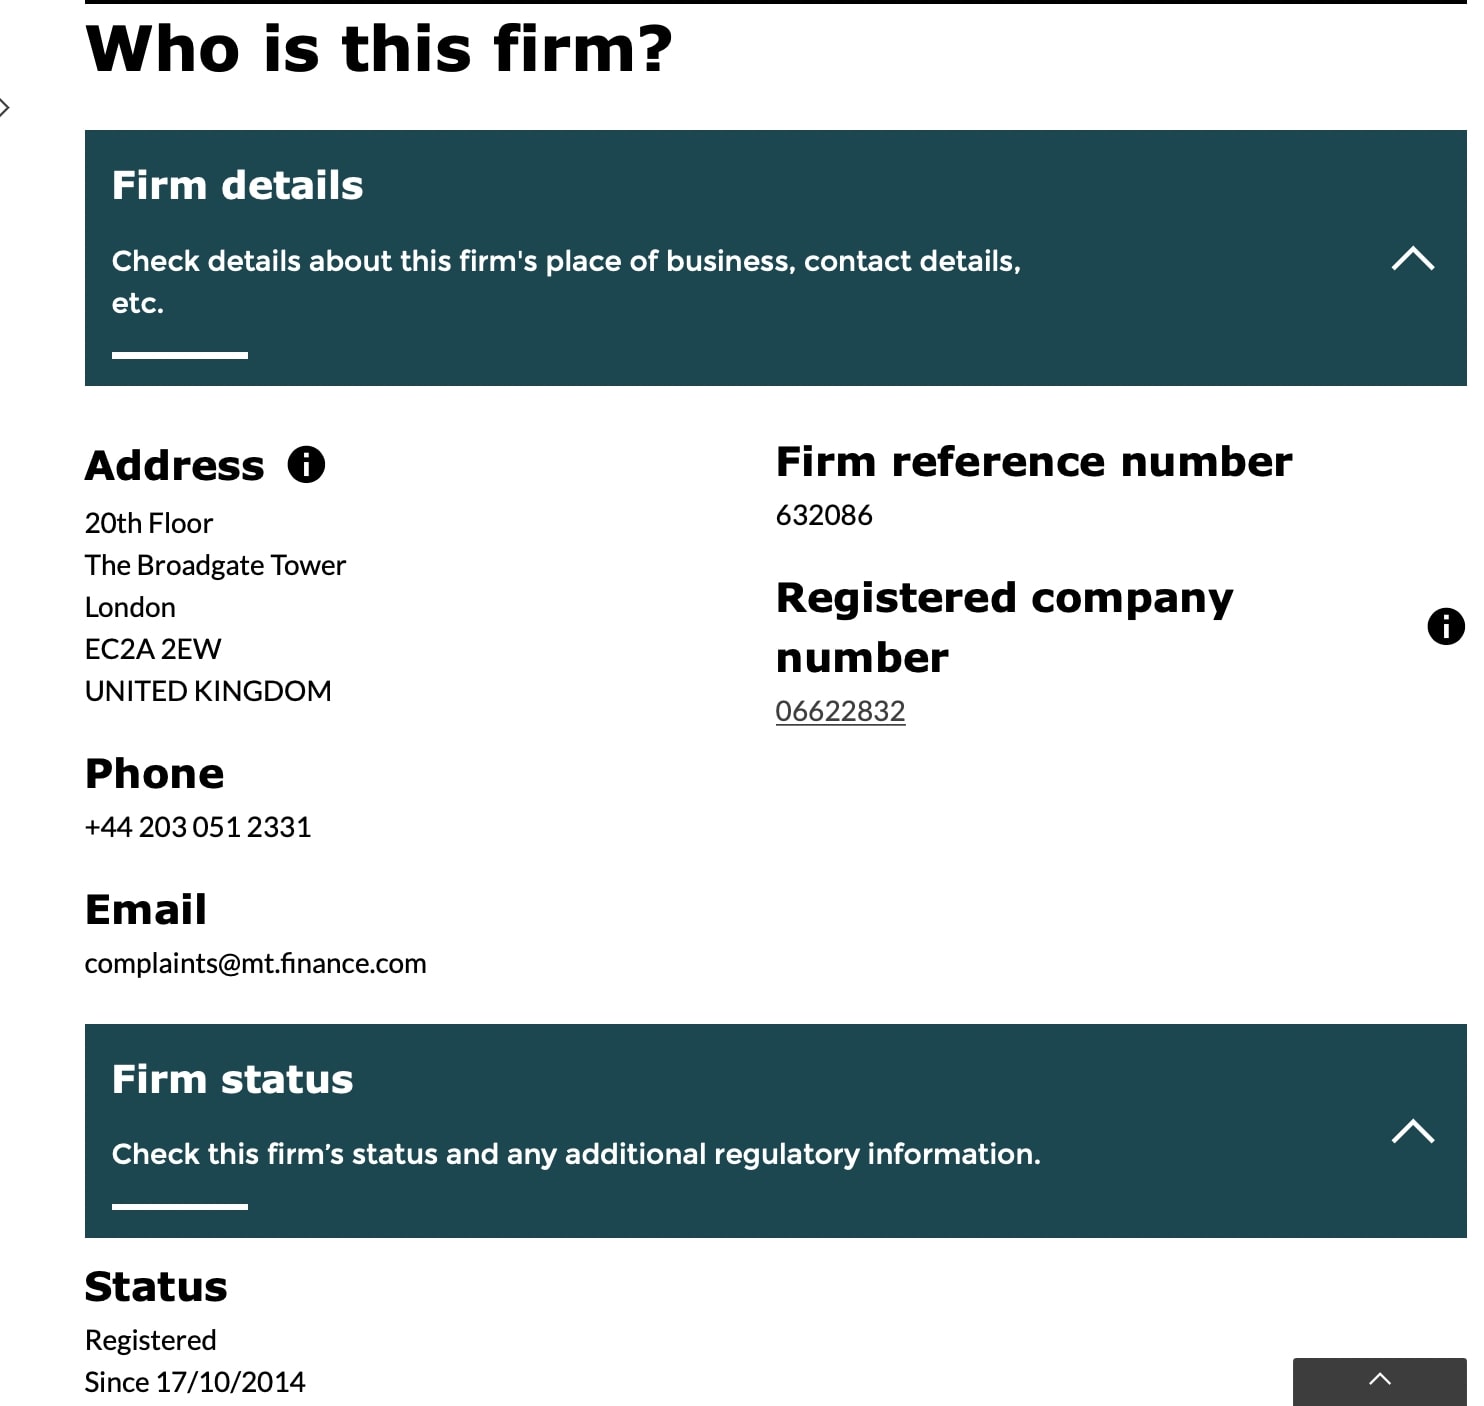Click the Registered company number heading

coord(1004,628)
